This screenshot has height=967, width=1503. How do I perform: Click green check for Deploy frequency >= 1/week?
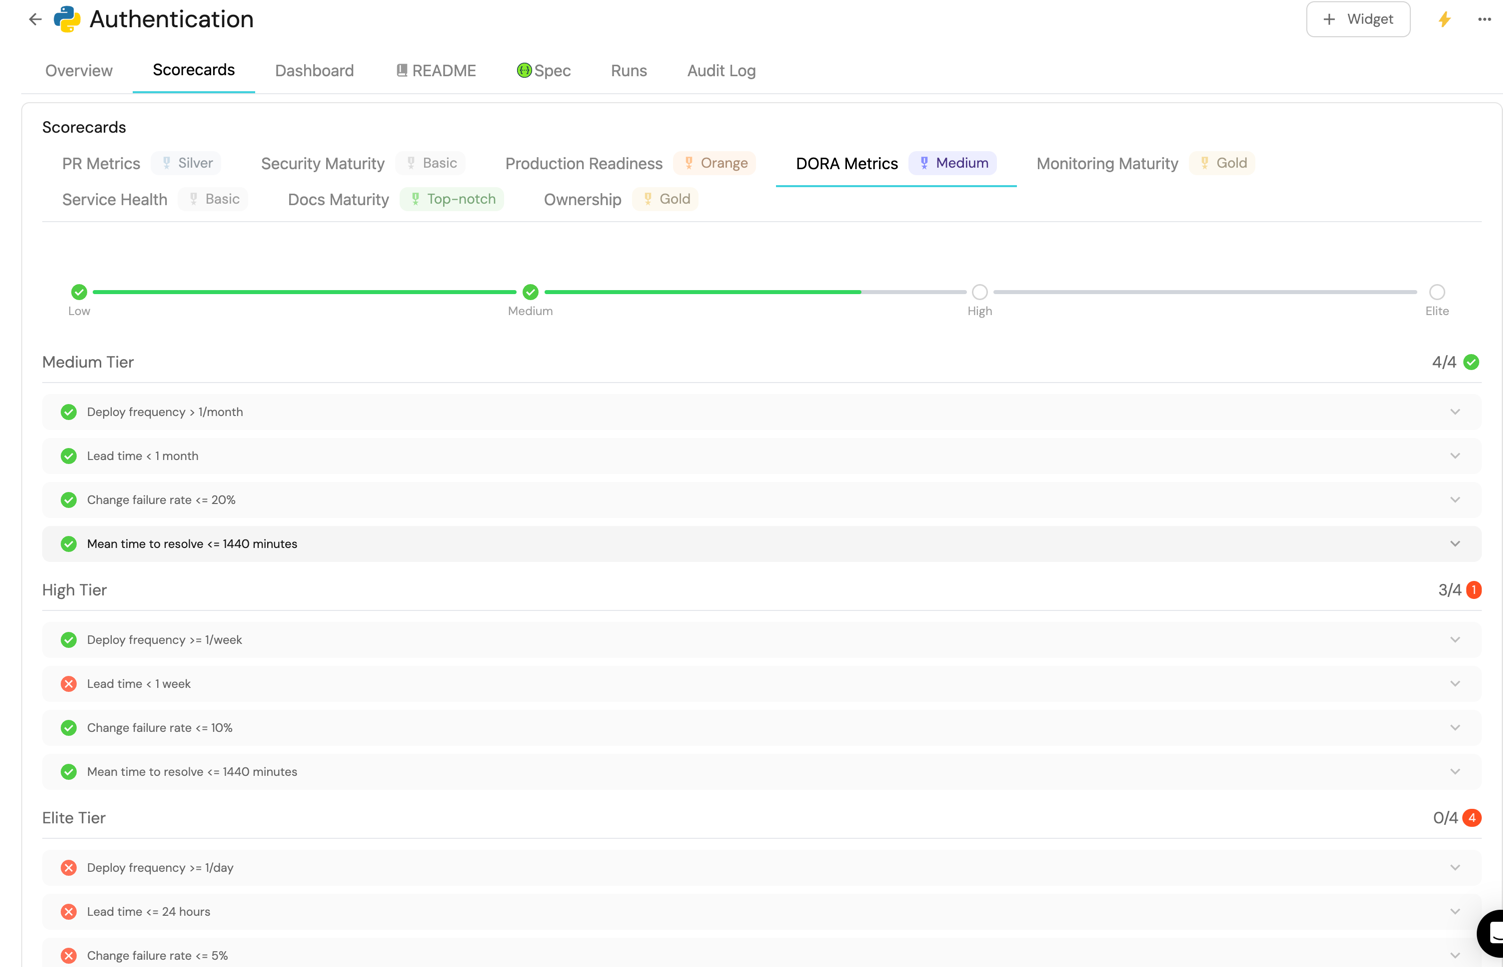(x=69, y=640)
